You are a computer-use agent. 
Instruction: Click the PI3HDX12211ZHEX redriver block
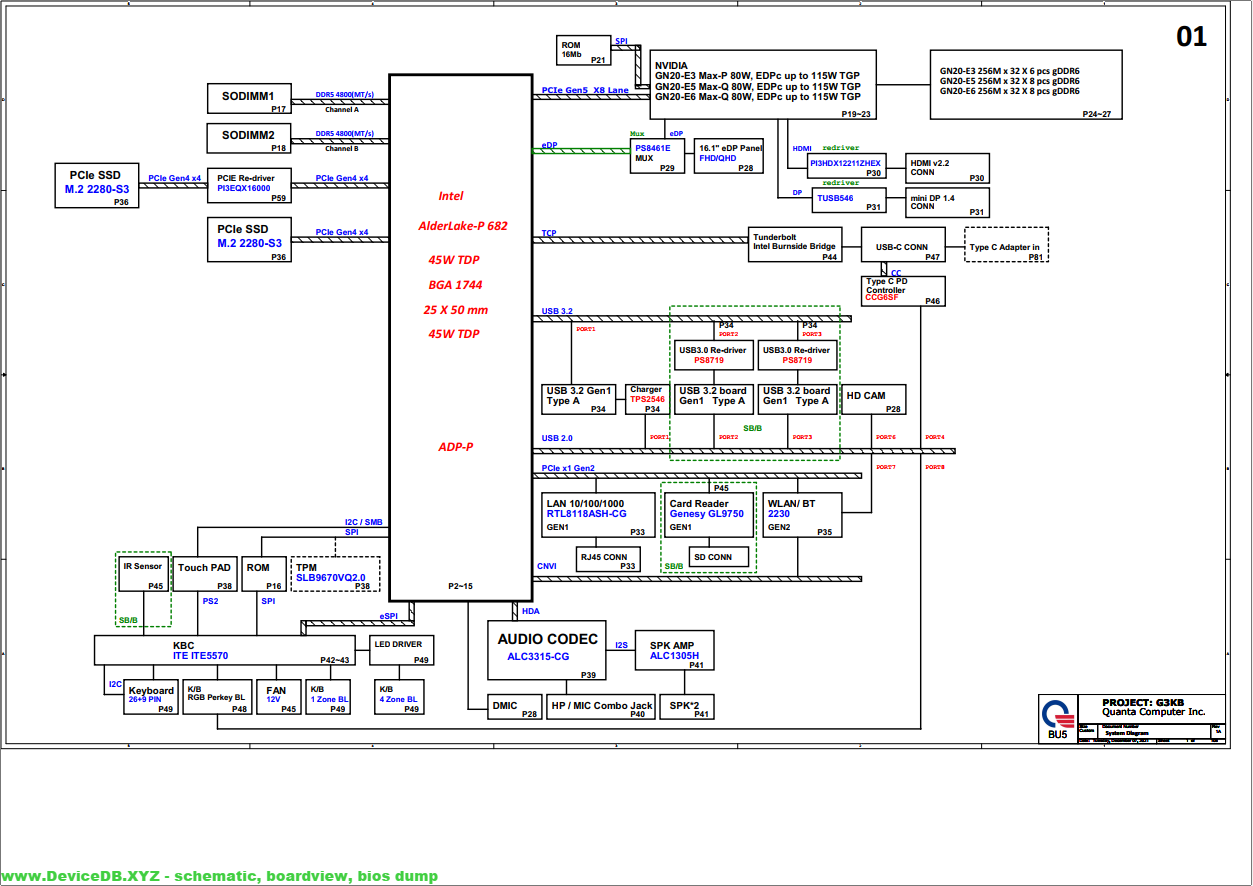(x=846, y=166)
